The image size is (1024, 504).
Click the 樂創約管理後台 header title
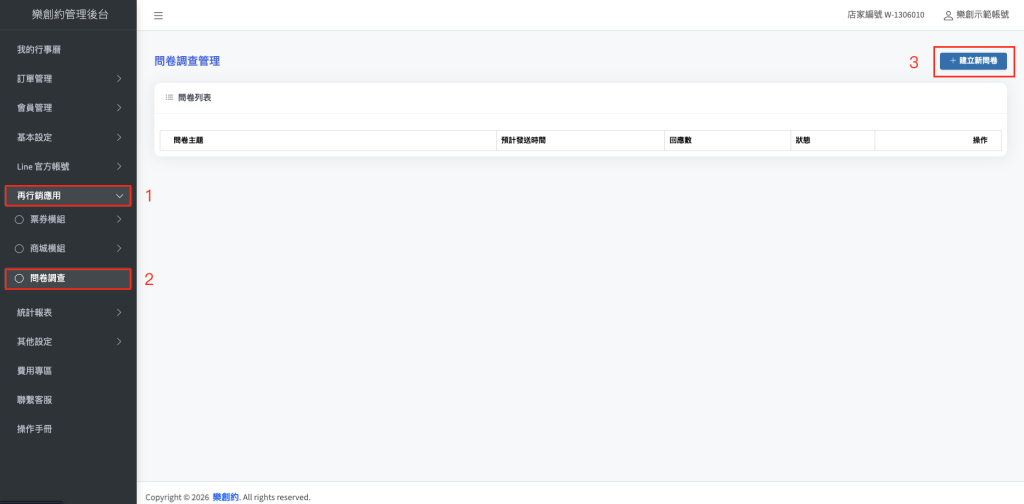(x=68, y=15)
